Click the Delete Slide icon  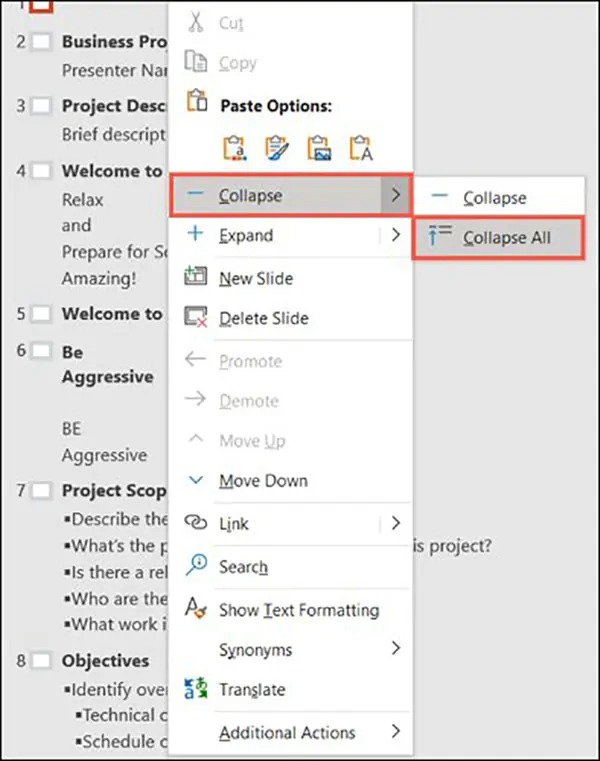click(196, 317)
